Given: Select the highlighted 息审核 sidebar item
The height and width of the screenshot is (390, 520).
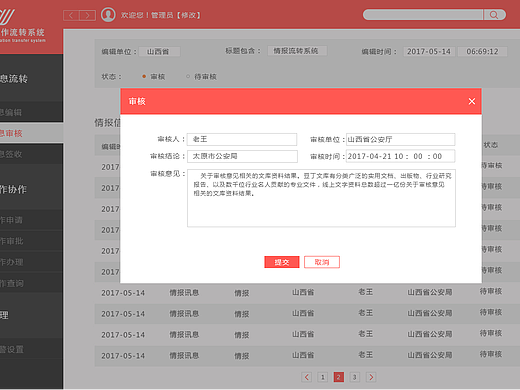Looking at the screenshot, I should [31, 133].
